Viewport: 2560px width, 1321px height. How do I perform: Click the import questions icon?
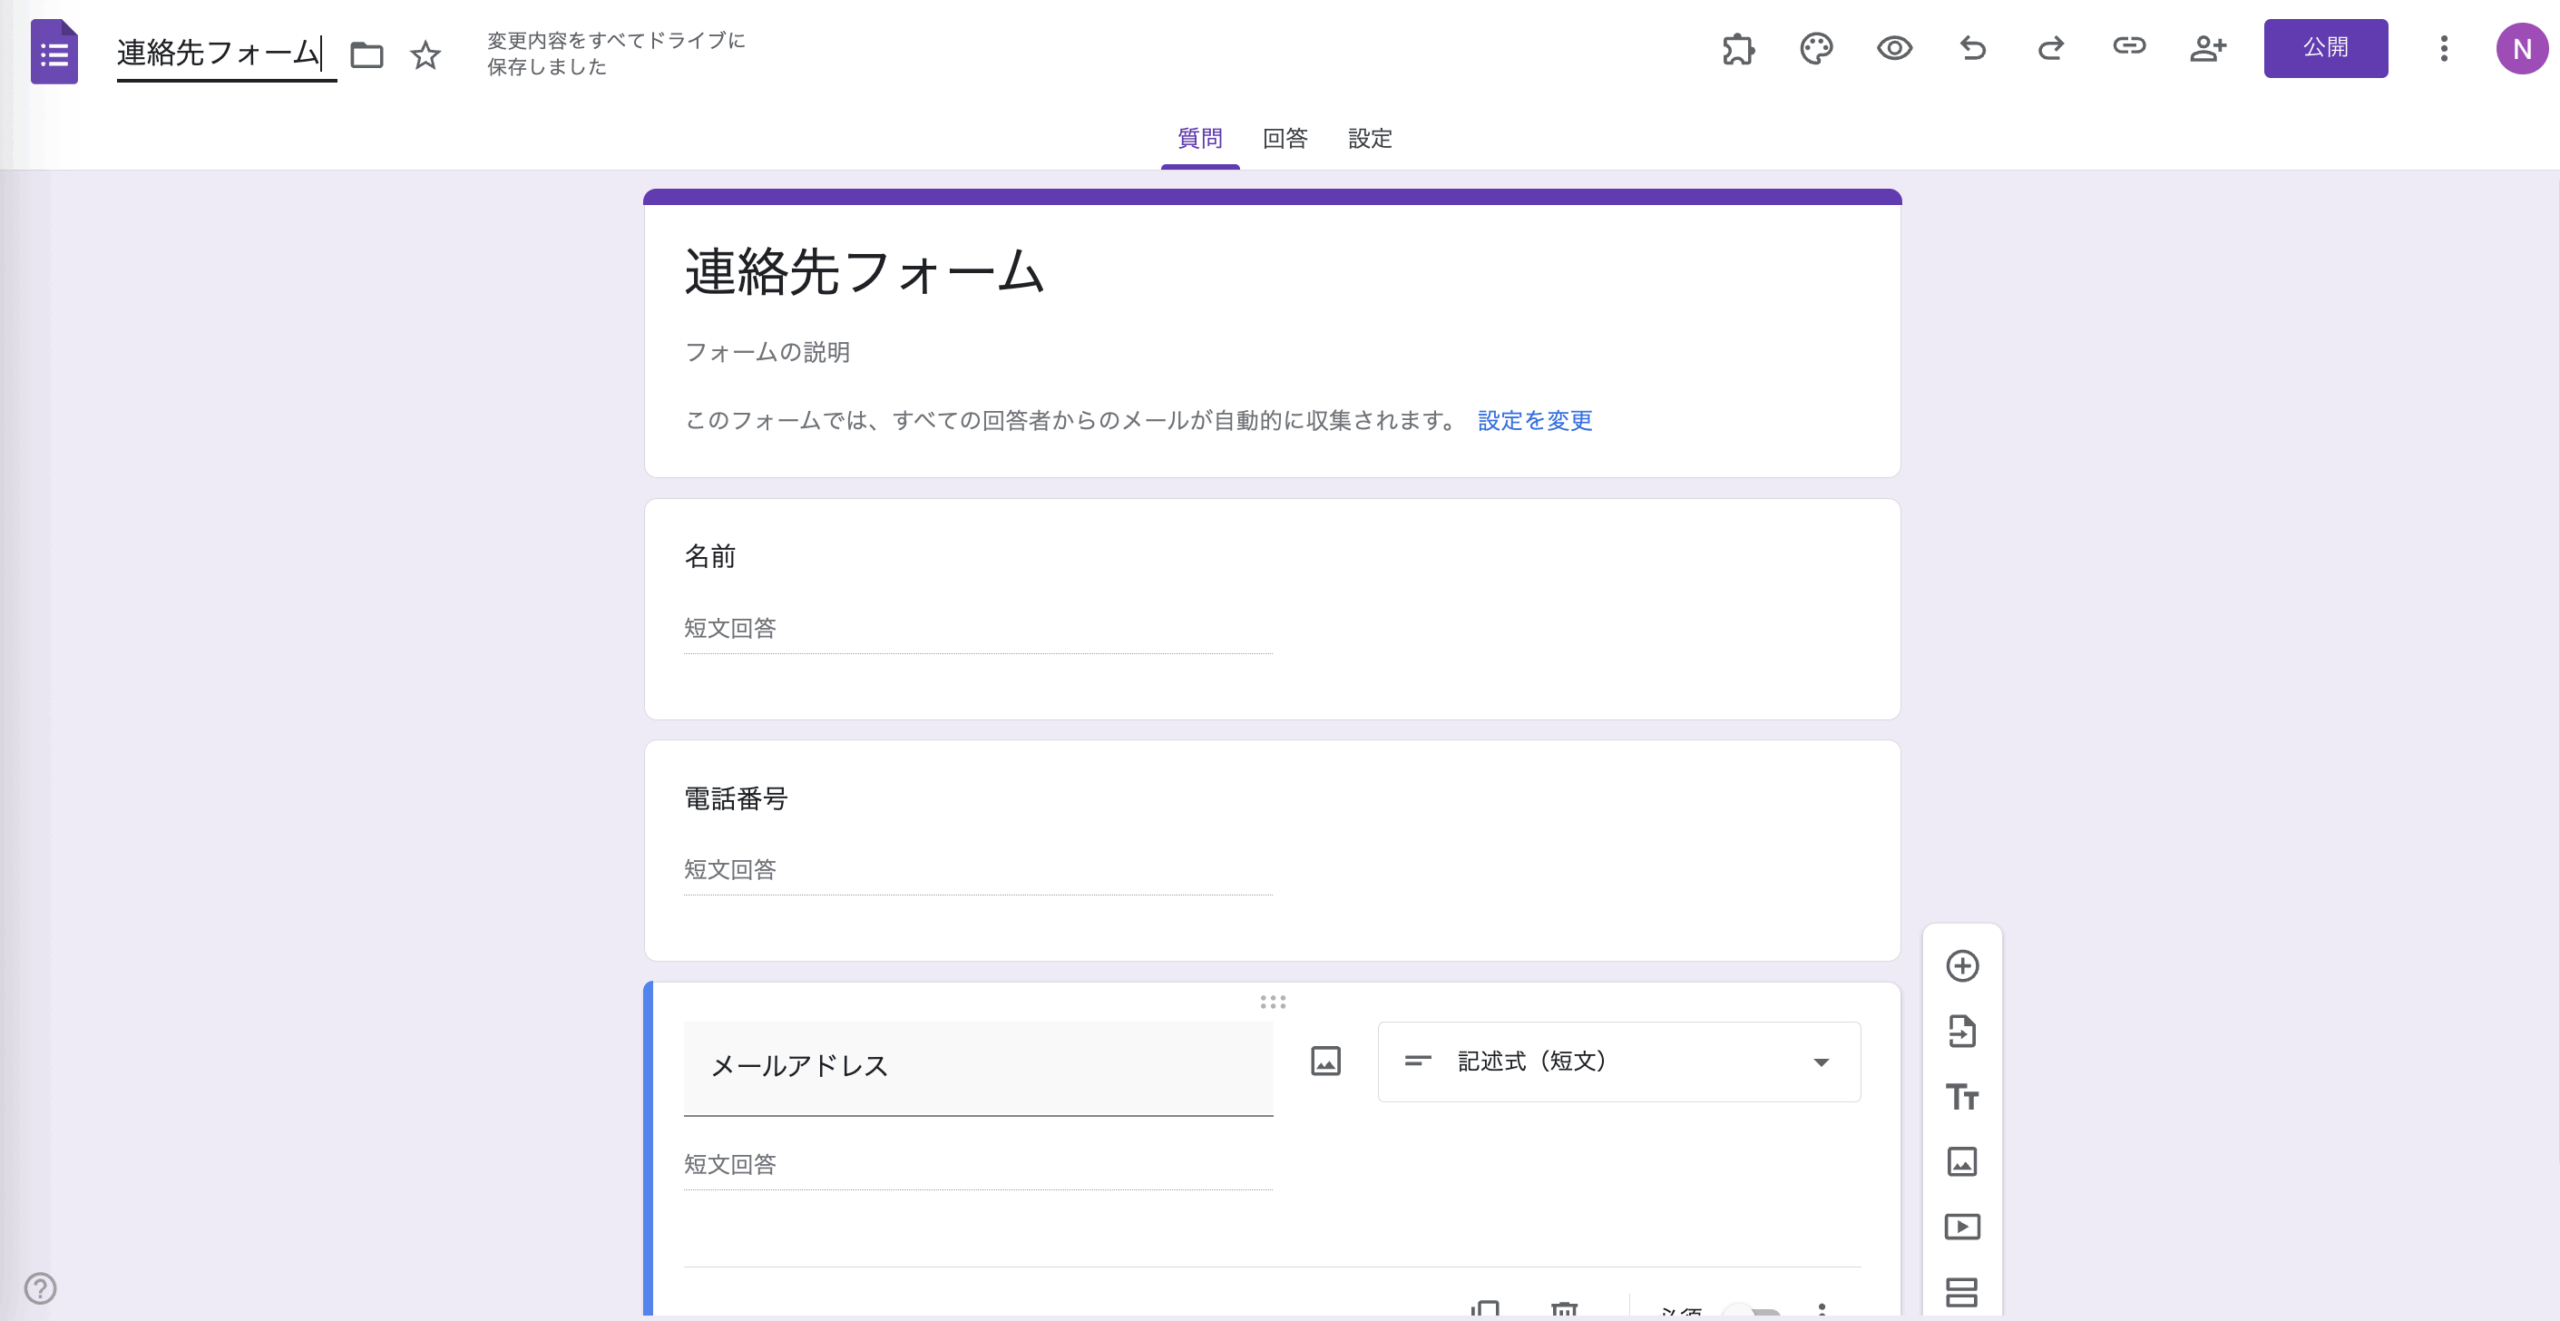[1962, 1031]
